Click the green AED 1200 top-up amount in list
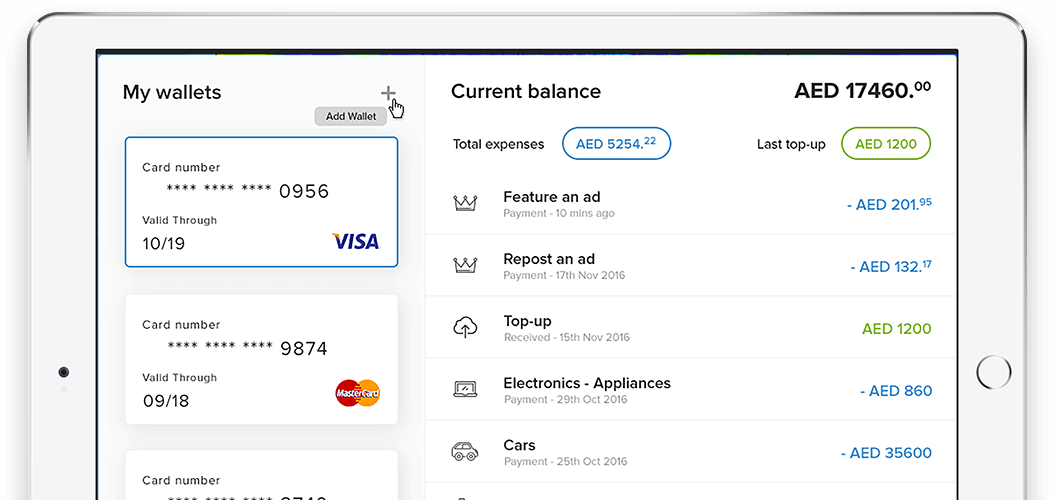Image resolution: width=1054 pixels, height=500 pixels. coord(896,329)
